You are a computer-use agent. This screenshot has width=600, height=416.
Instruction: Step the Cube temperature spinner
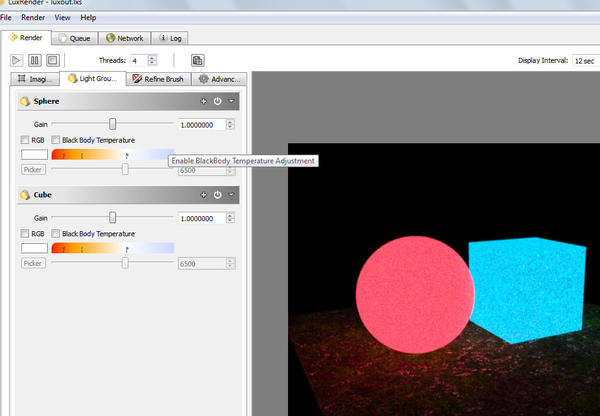point(230,264)
